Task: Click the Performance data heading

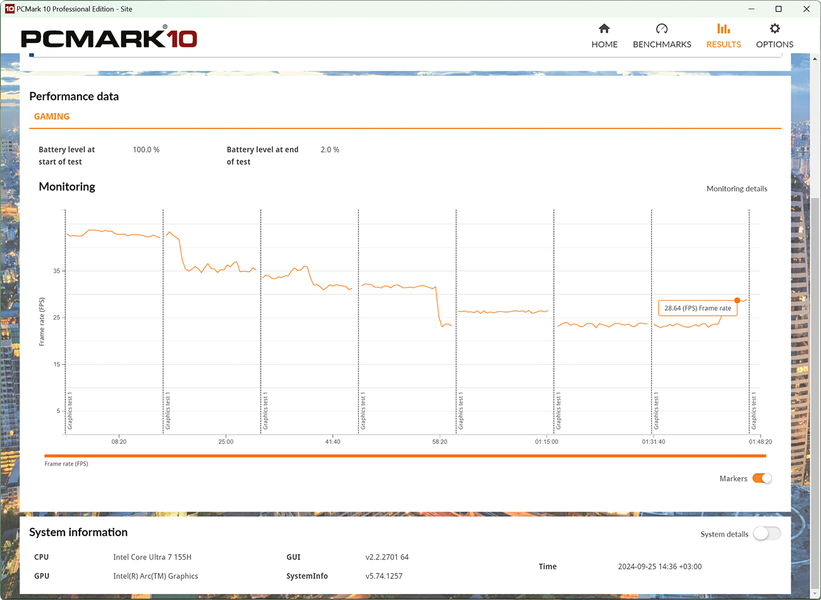Action: click(74, 96)
